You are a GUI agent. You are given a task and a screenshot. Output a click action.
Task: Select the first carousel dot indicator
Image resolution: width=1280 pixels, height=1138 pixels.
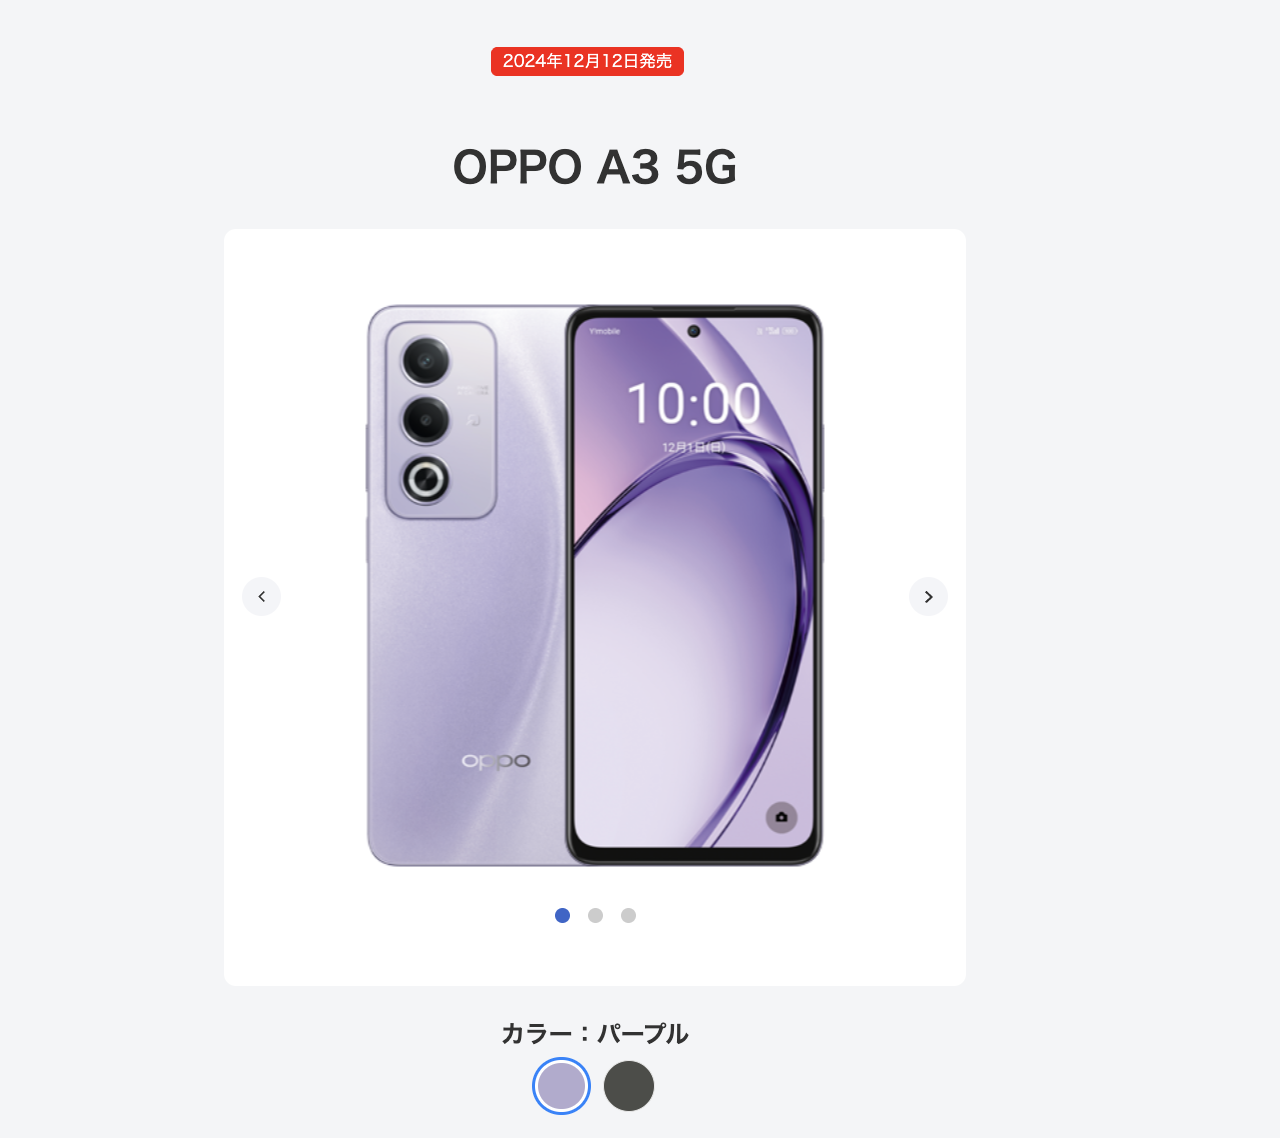pyautogui.click(x=562, y=915)
